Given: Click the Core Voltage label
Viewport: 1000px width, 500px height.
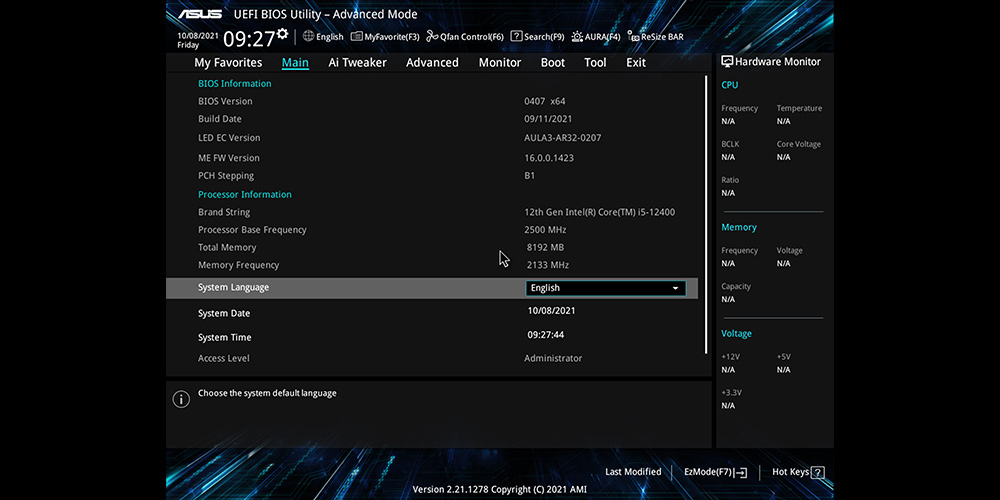Looking at the screenshot, I should 798,144.
